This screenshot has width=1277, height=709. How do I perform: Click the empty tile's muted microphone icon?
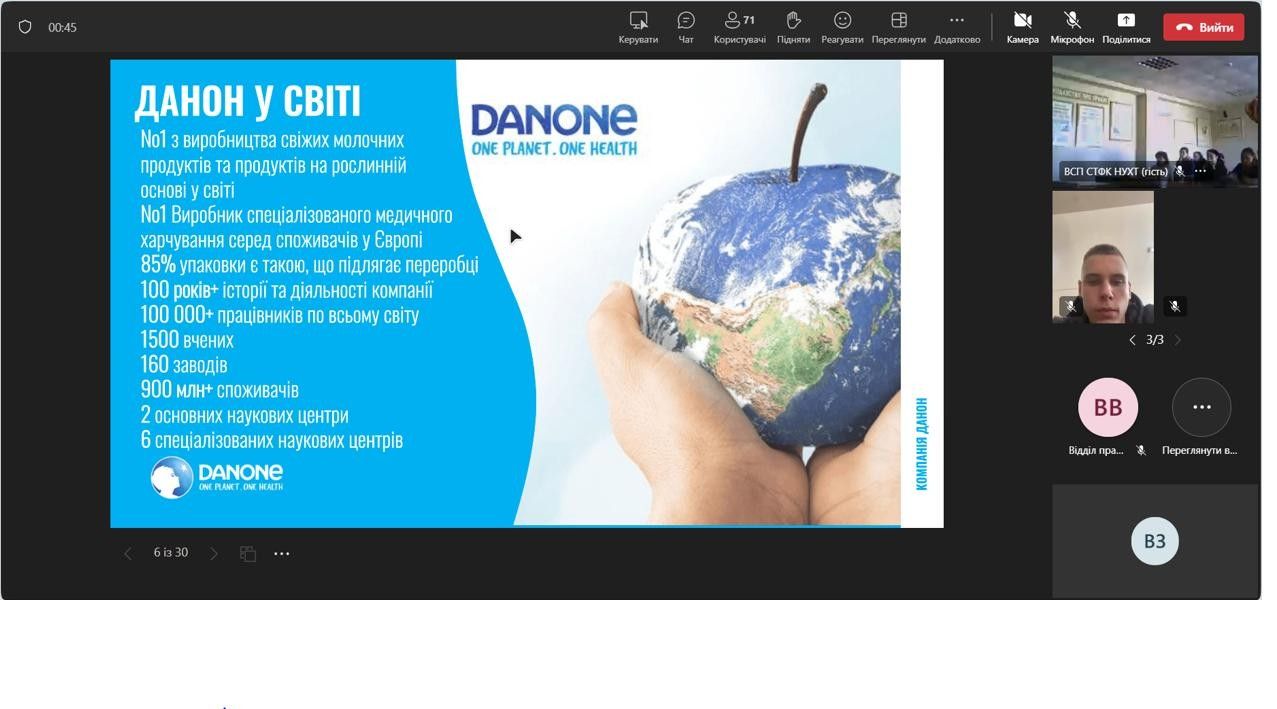point(1175,306)
